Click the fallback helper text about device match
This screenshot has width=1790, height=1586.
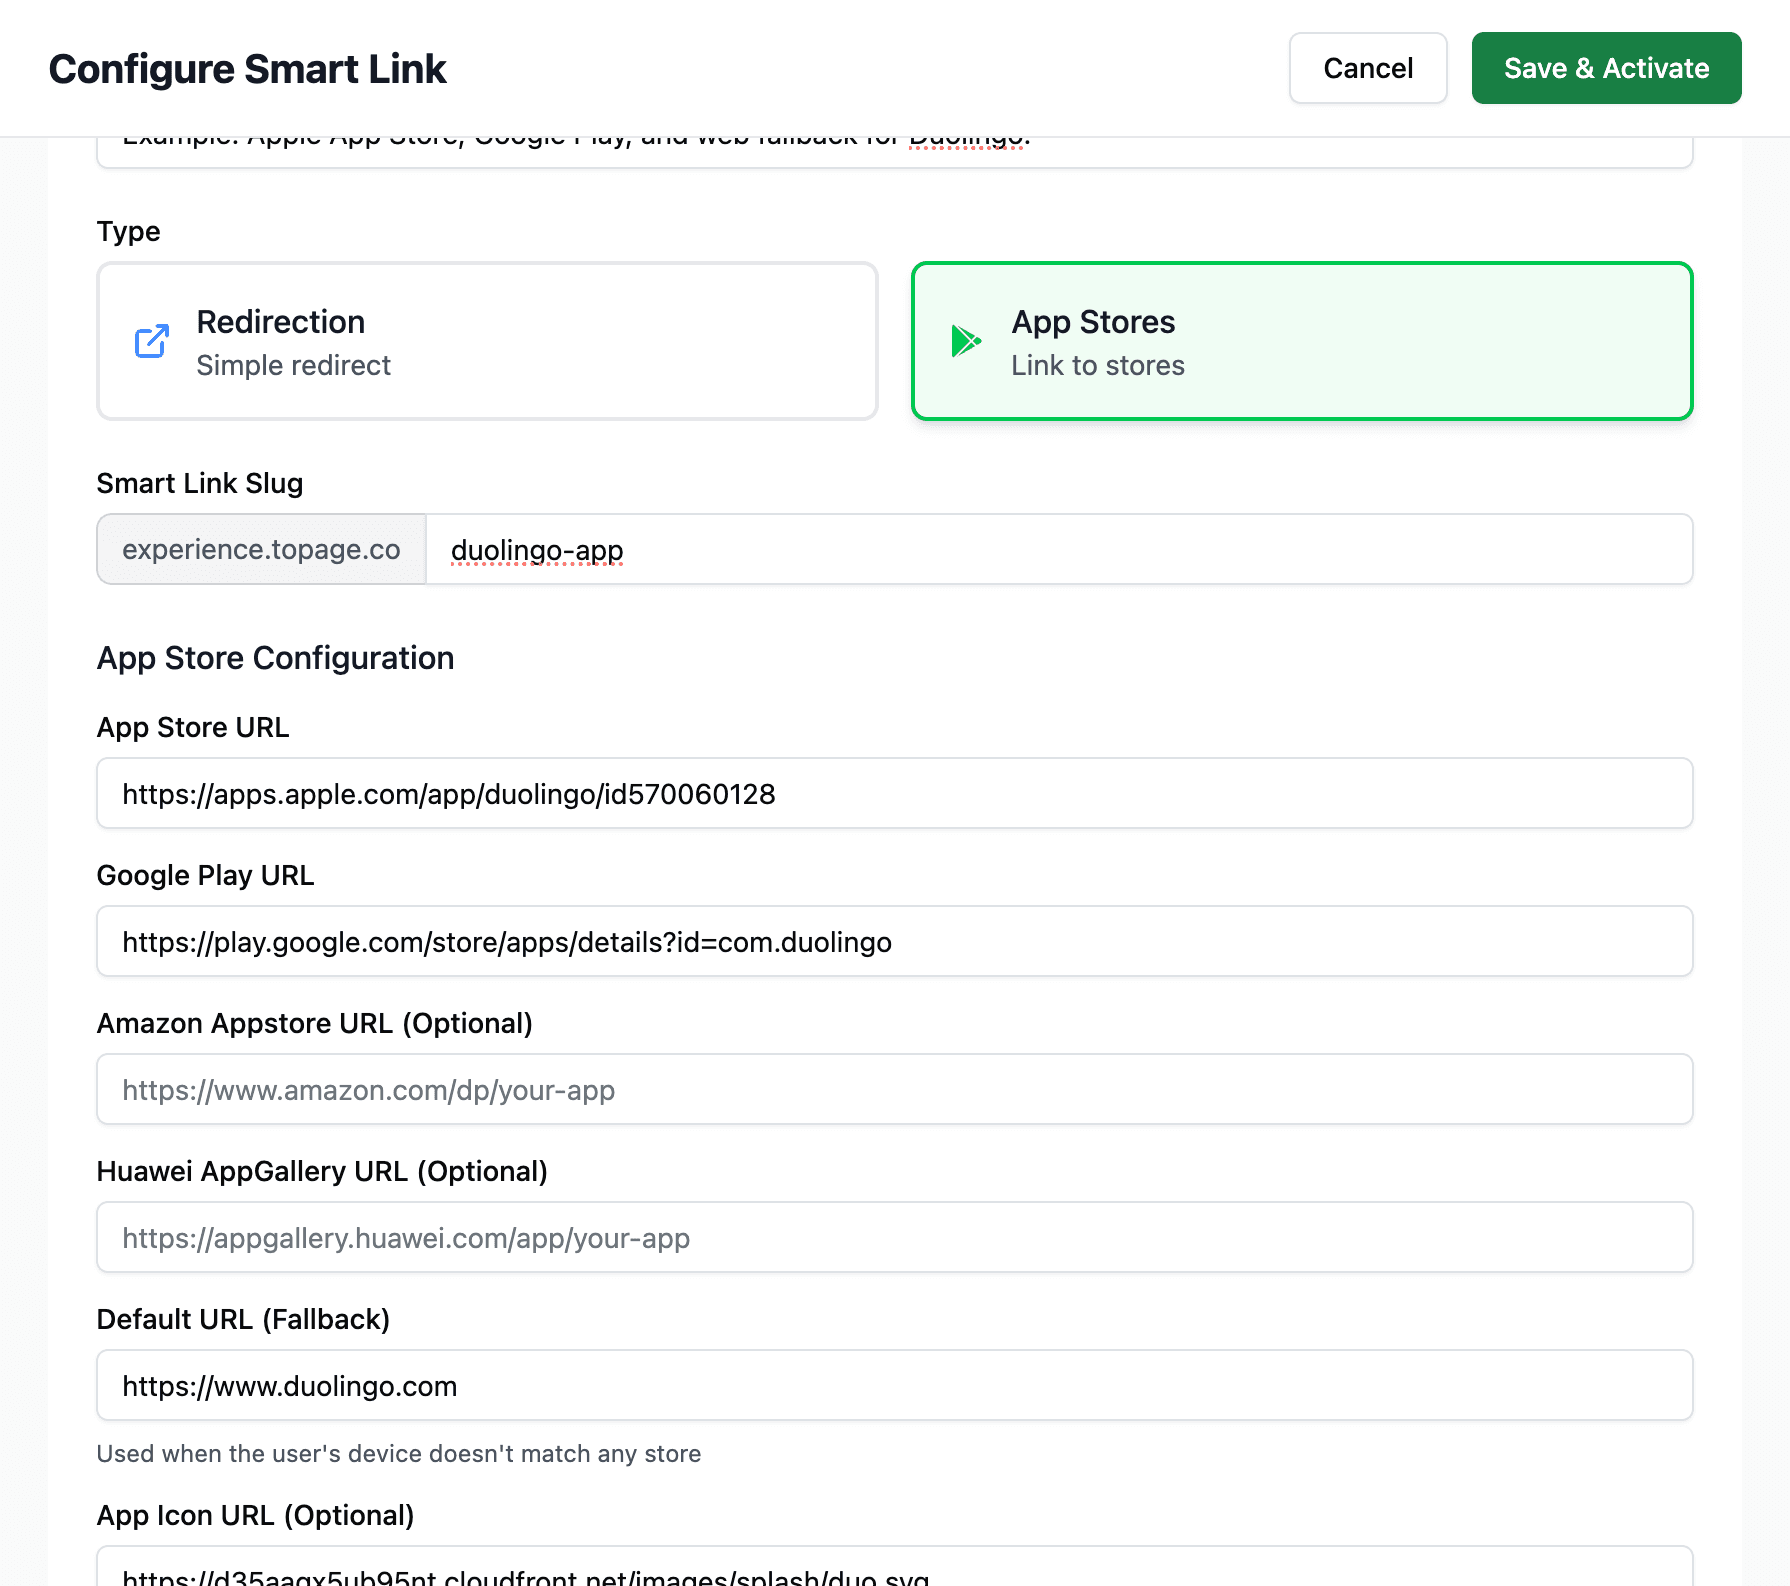click(398, 1453)
